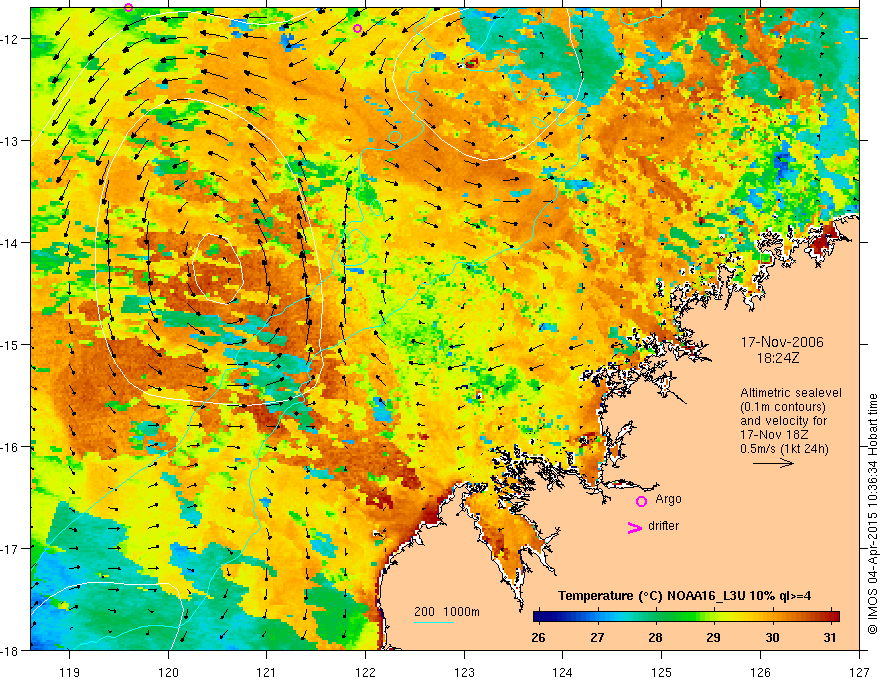The width and height of the screenshot is (880, 680).
Task: Click the temperature color bar scale
Action: 686,617
